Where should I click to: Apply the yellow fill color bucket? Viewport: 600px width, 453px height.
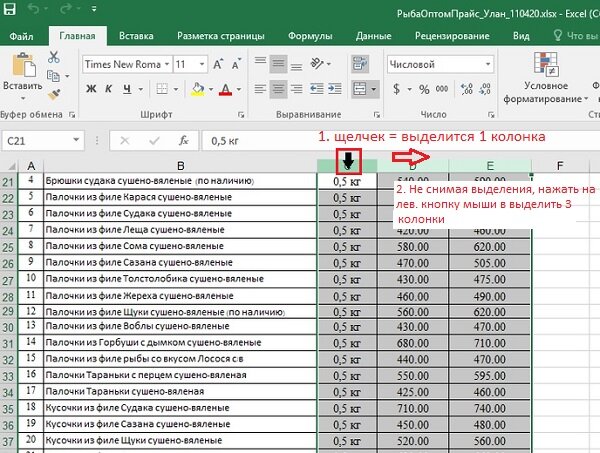[198, 89]
